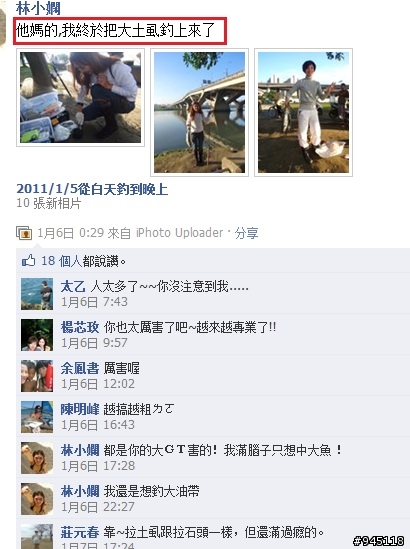Click 余鳳書's avatar picture
The image size is (410, 549).
pos(37,376)
